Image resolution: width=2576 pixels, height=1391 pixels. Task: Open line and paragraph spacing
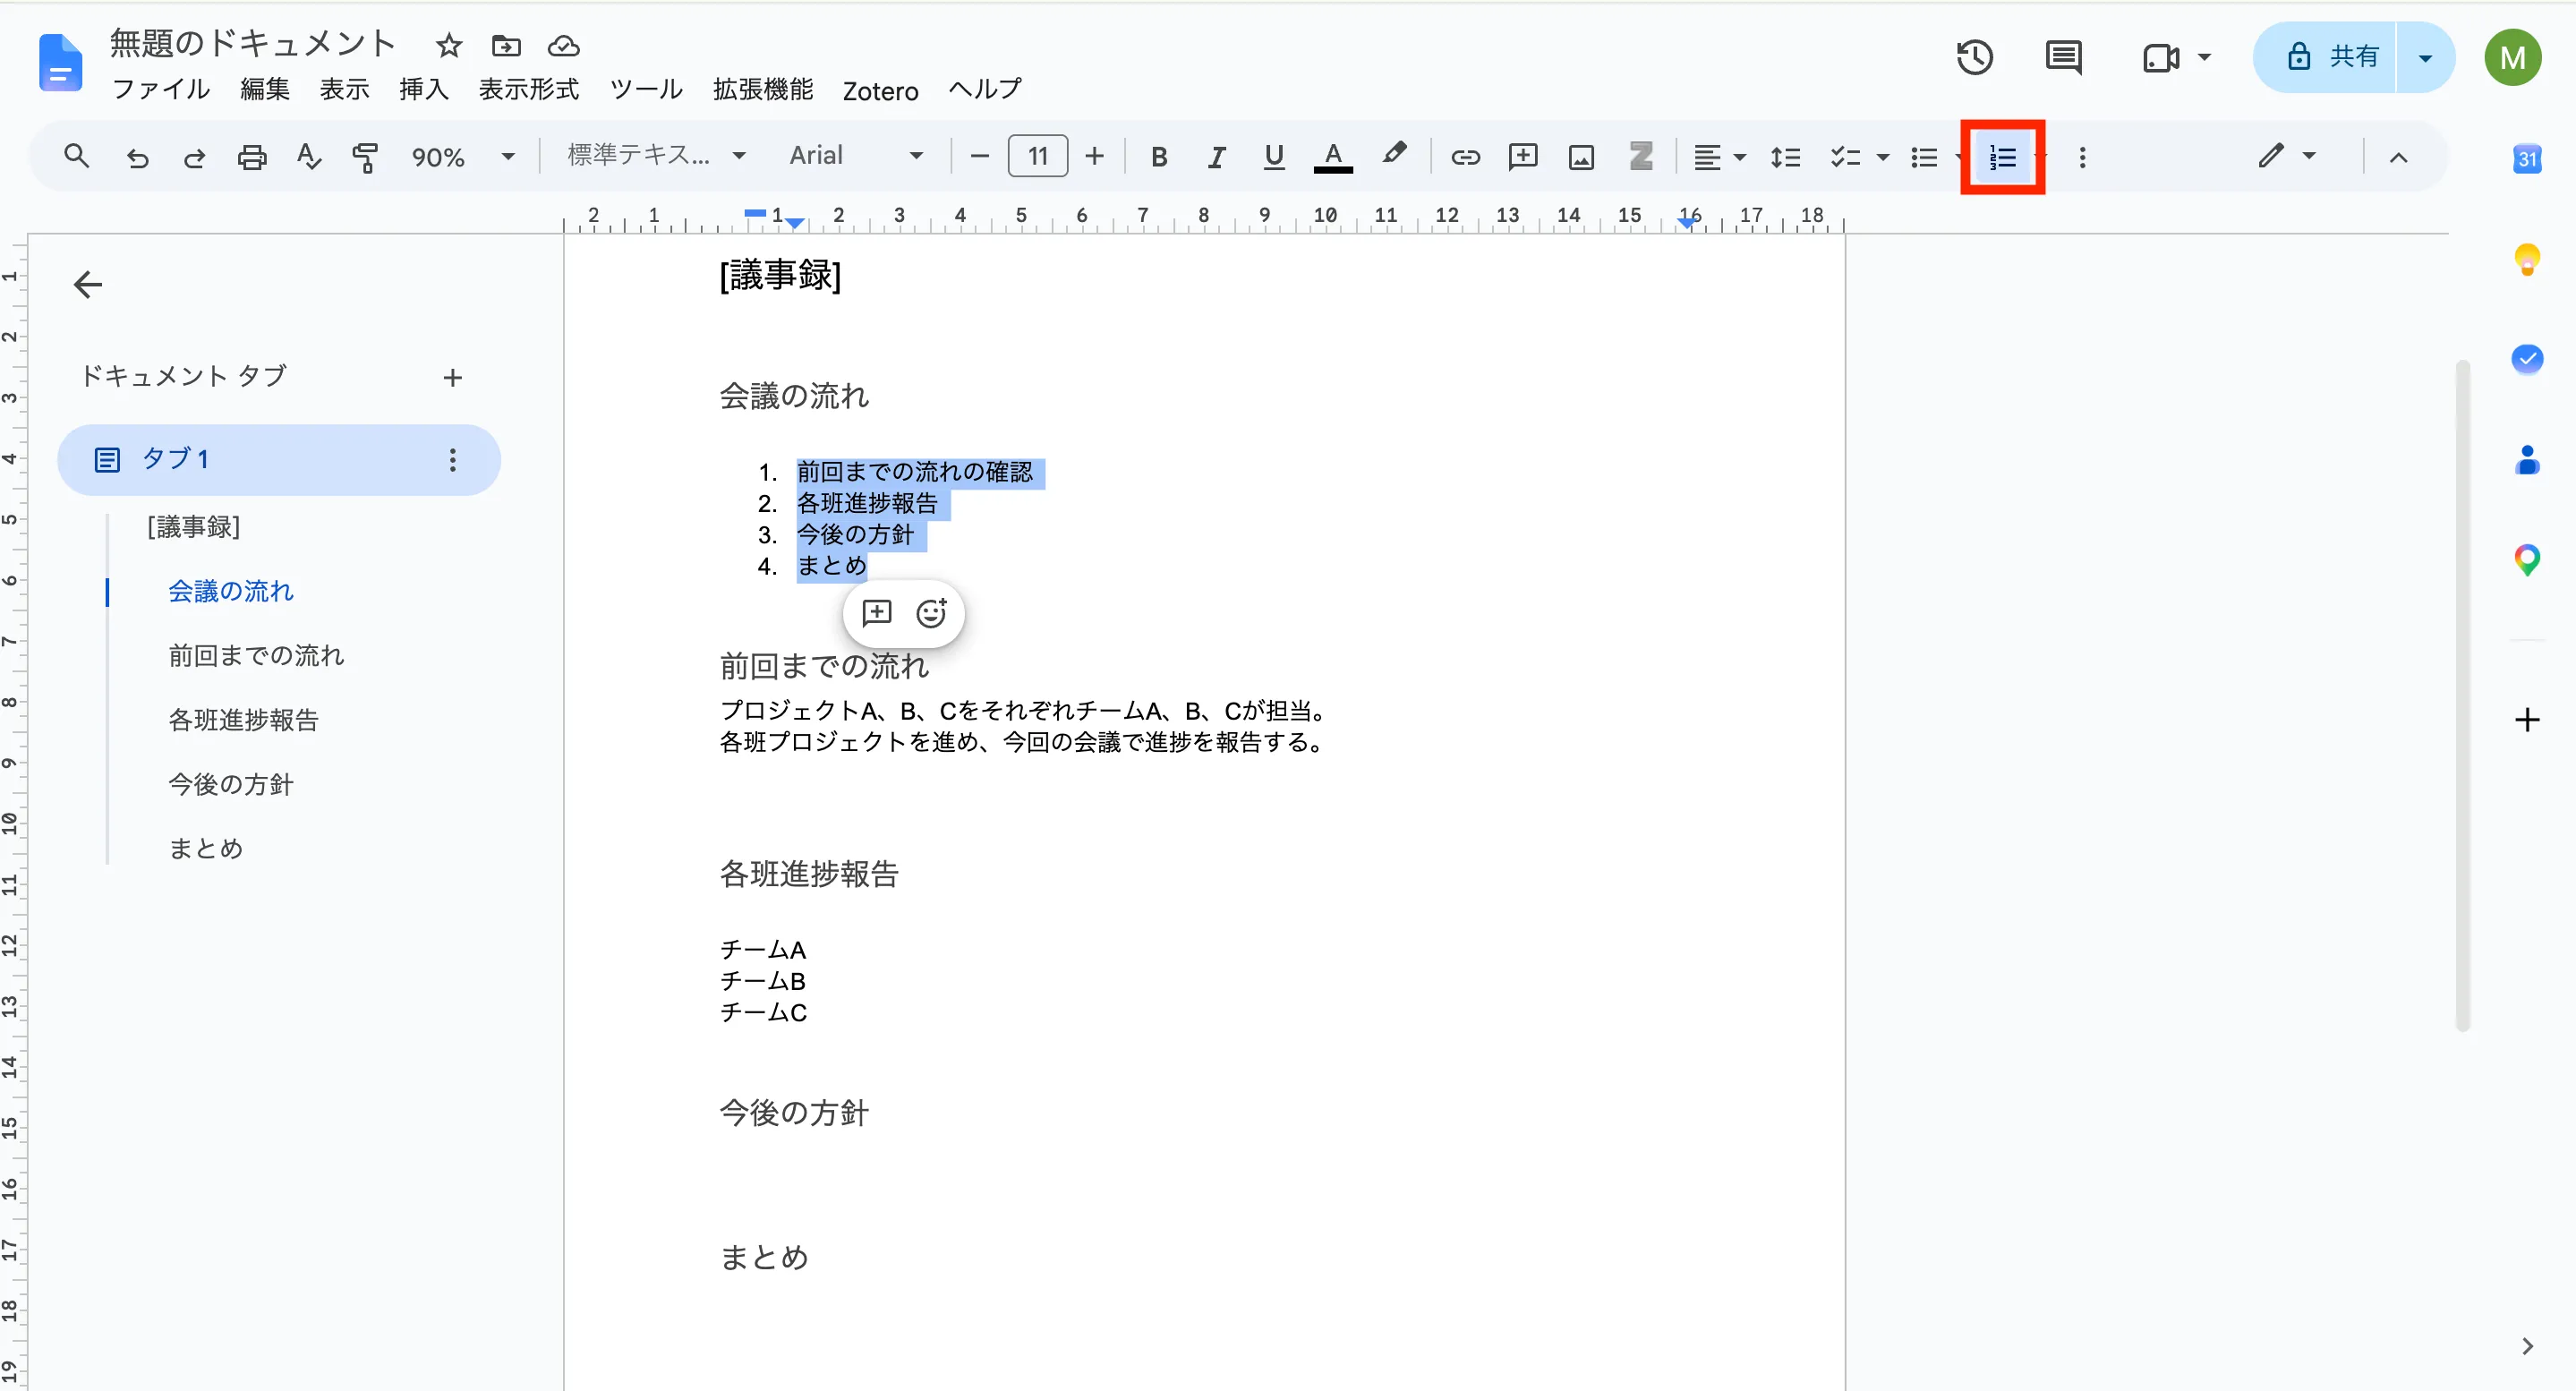[x=1785, y=157]
